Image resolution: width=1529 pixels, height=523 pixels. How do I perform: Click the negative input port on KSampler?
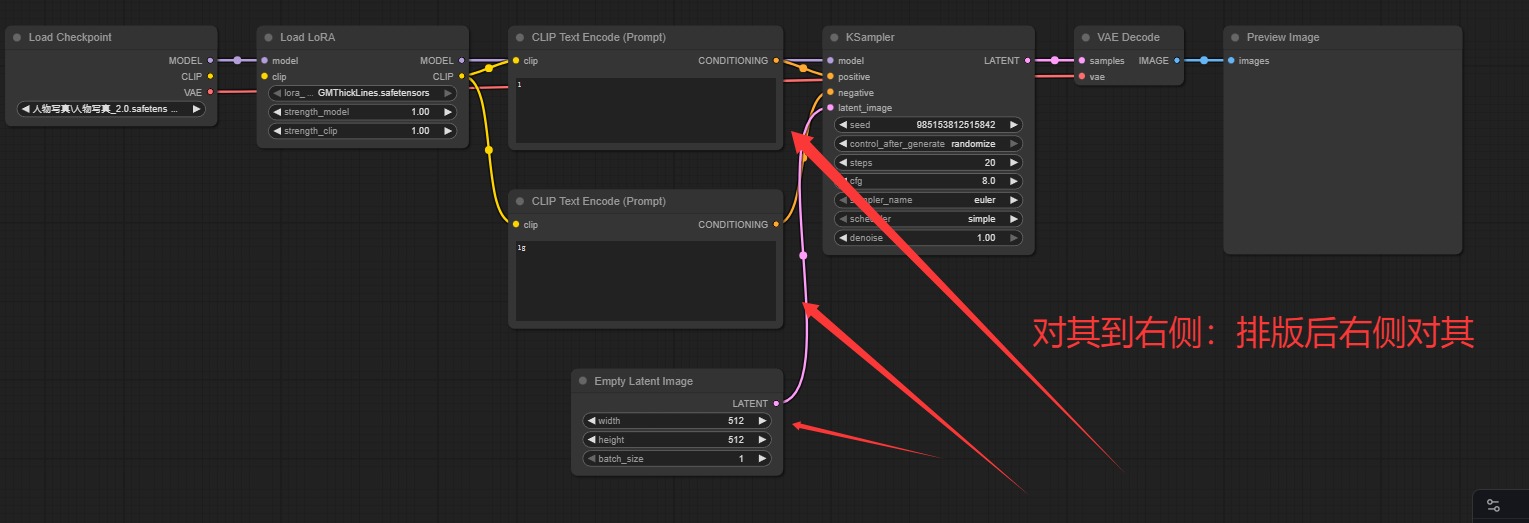tap(830, 93)
